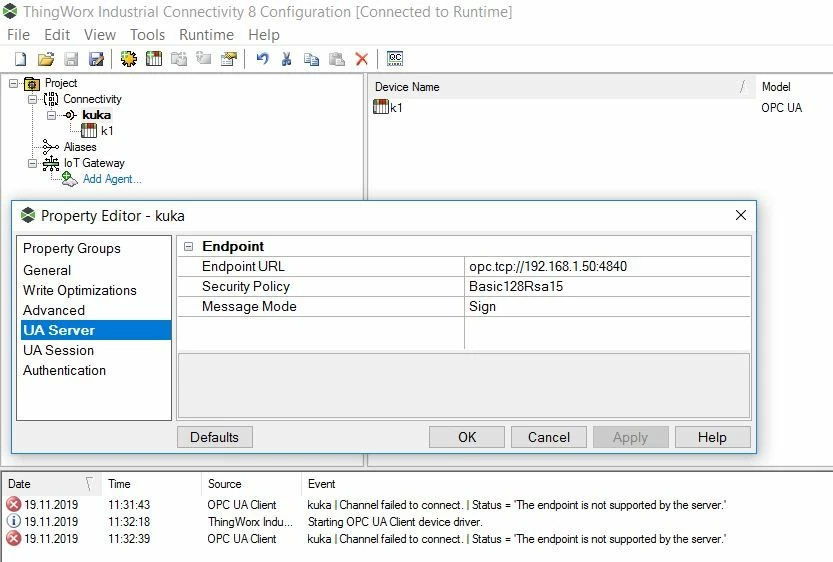
Task: Open the View menu
Action: (x=100, y=35)
